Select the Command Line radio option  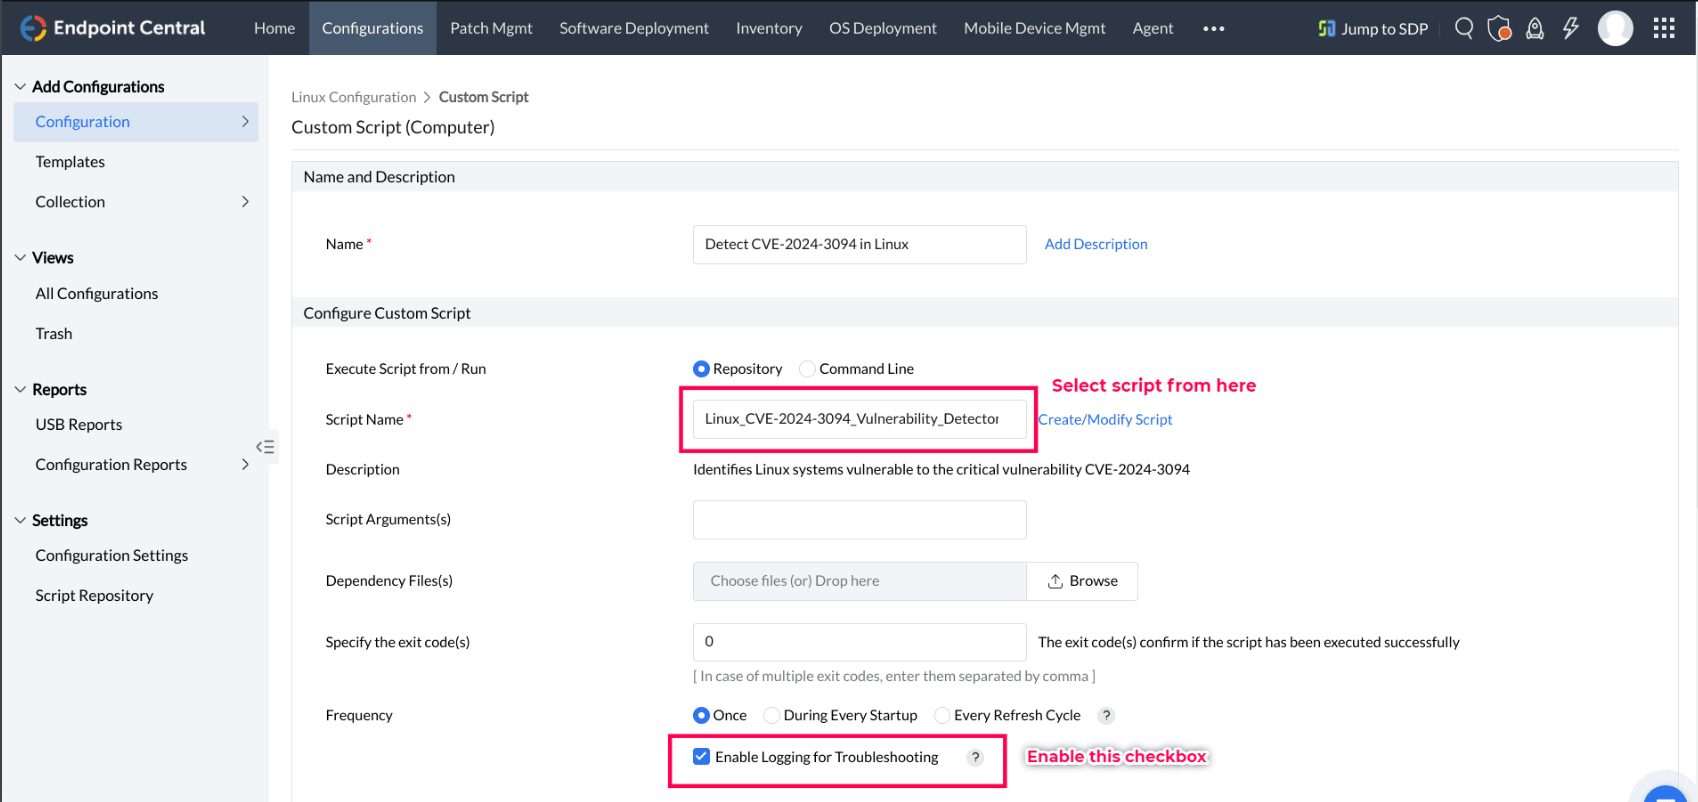(807, 369)
